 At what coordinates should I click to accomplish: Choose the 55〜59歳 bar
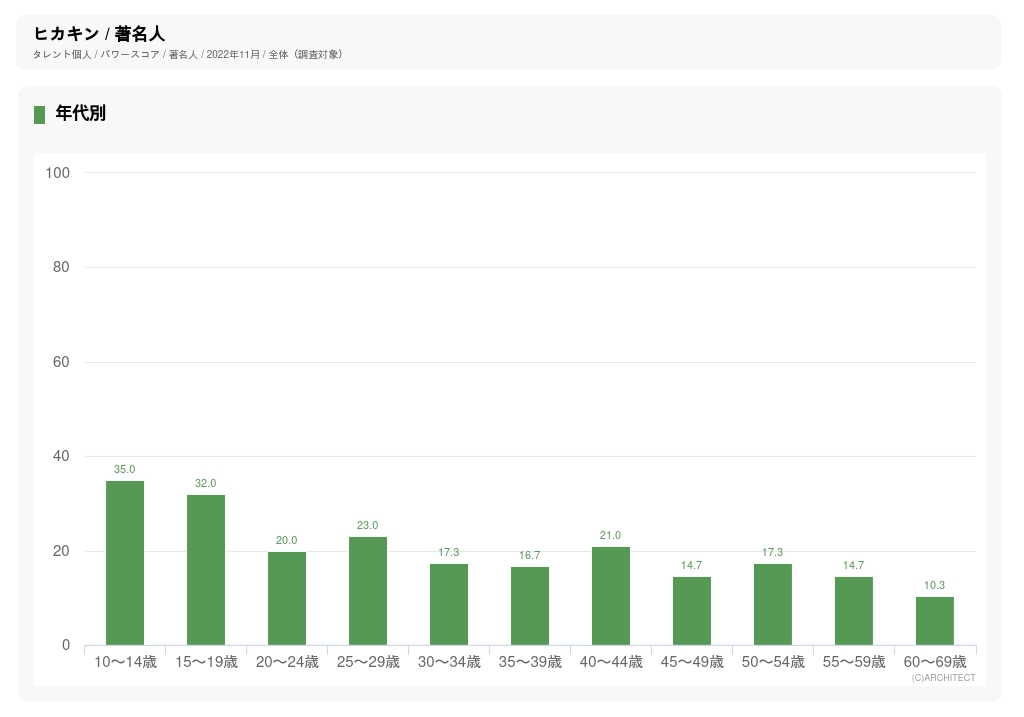coord(854,611)
